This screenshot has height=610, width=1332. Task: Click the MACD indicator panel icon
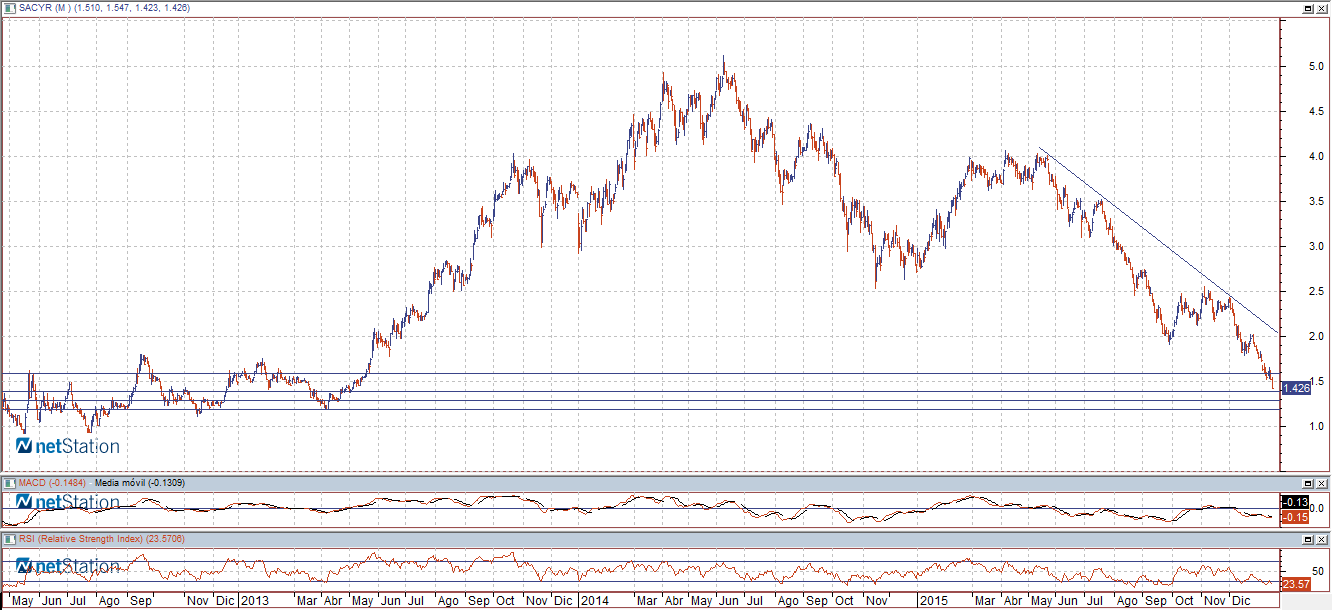pyautogui.click(x=10, y=484)
